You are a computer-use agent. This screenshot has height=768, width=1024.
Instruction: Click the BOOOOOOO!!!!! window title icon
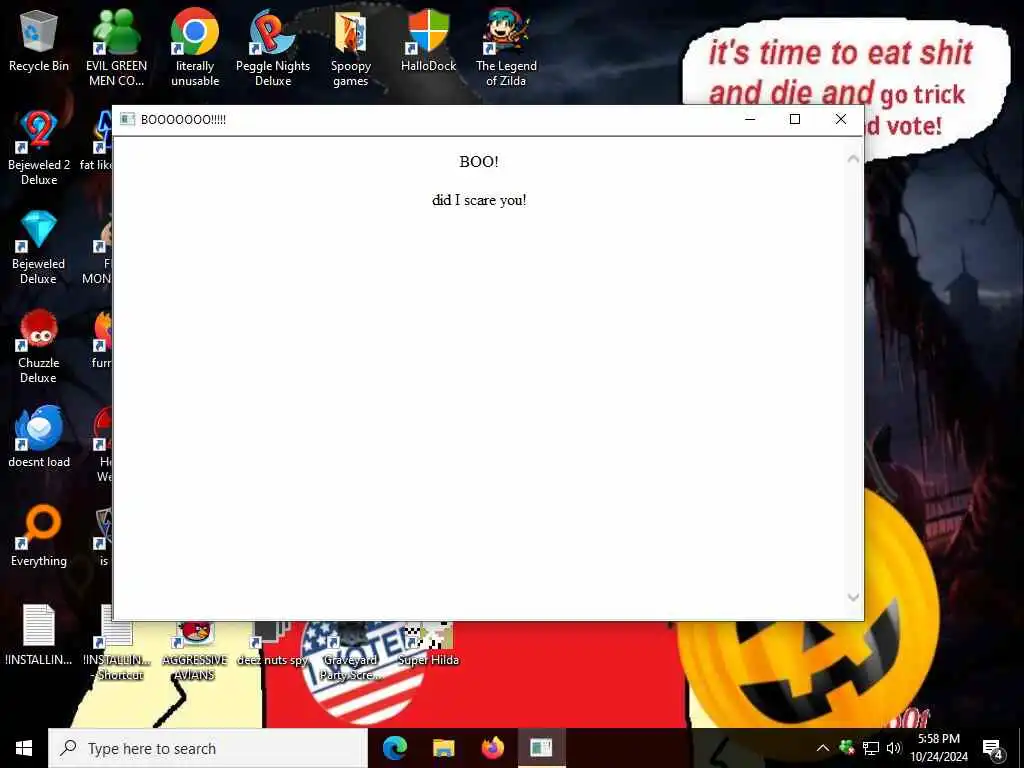point(127,119)
